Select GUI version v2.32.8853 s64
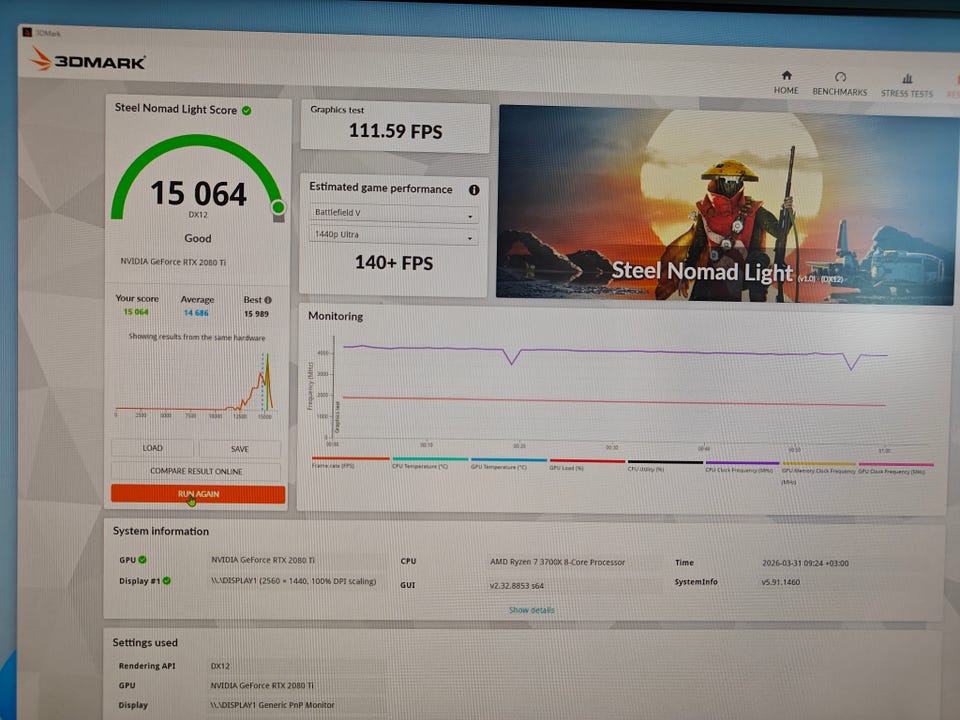This screenshot has height=720, width=960. coord(516,586)
